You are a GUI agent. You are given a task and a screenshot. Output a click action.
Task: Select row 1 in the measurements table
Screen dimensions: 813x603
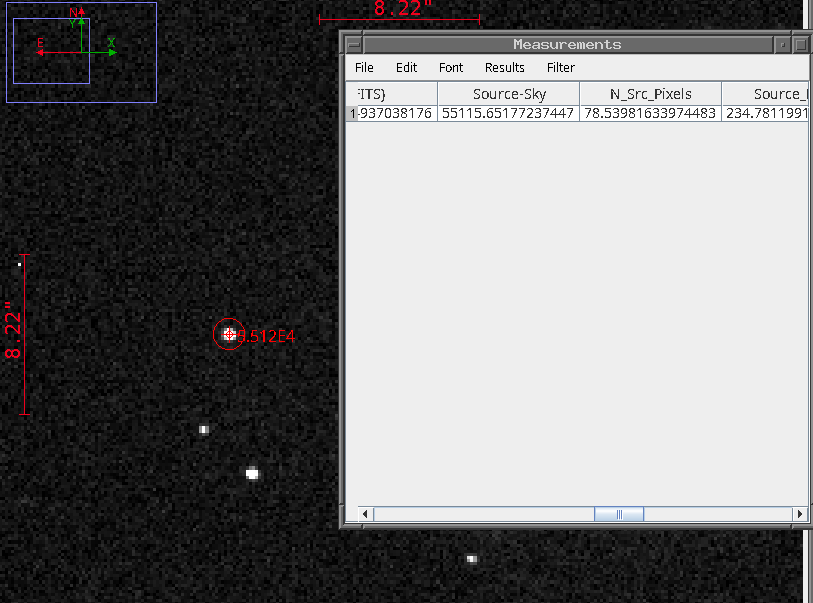pyautogui.click(x=351, y=114)
